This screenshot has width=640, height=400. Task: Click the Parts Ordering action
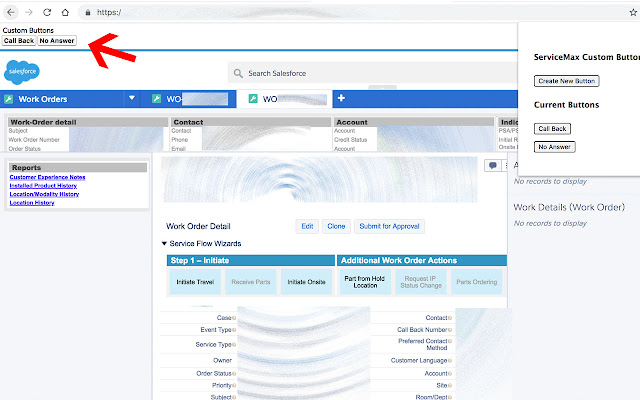coord(476,282)
